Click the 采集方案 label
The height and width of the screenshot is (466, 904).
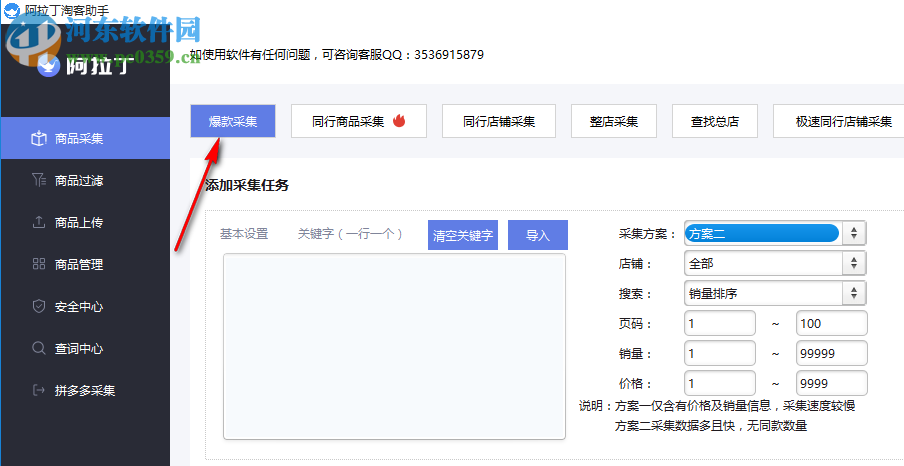647,234
